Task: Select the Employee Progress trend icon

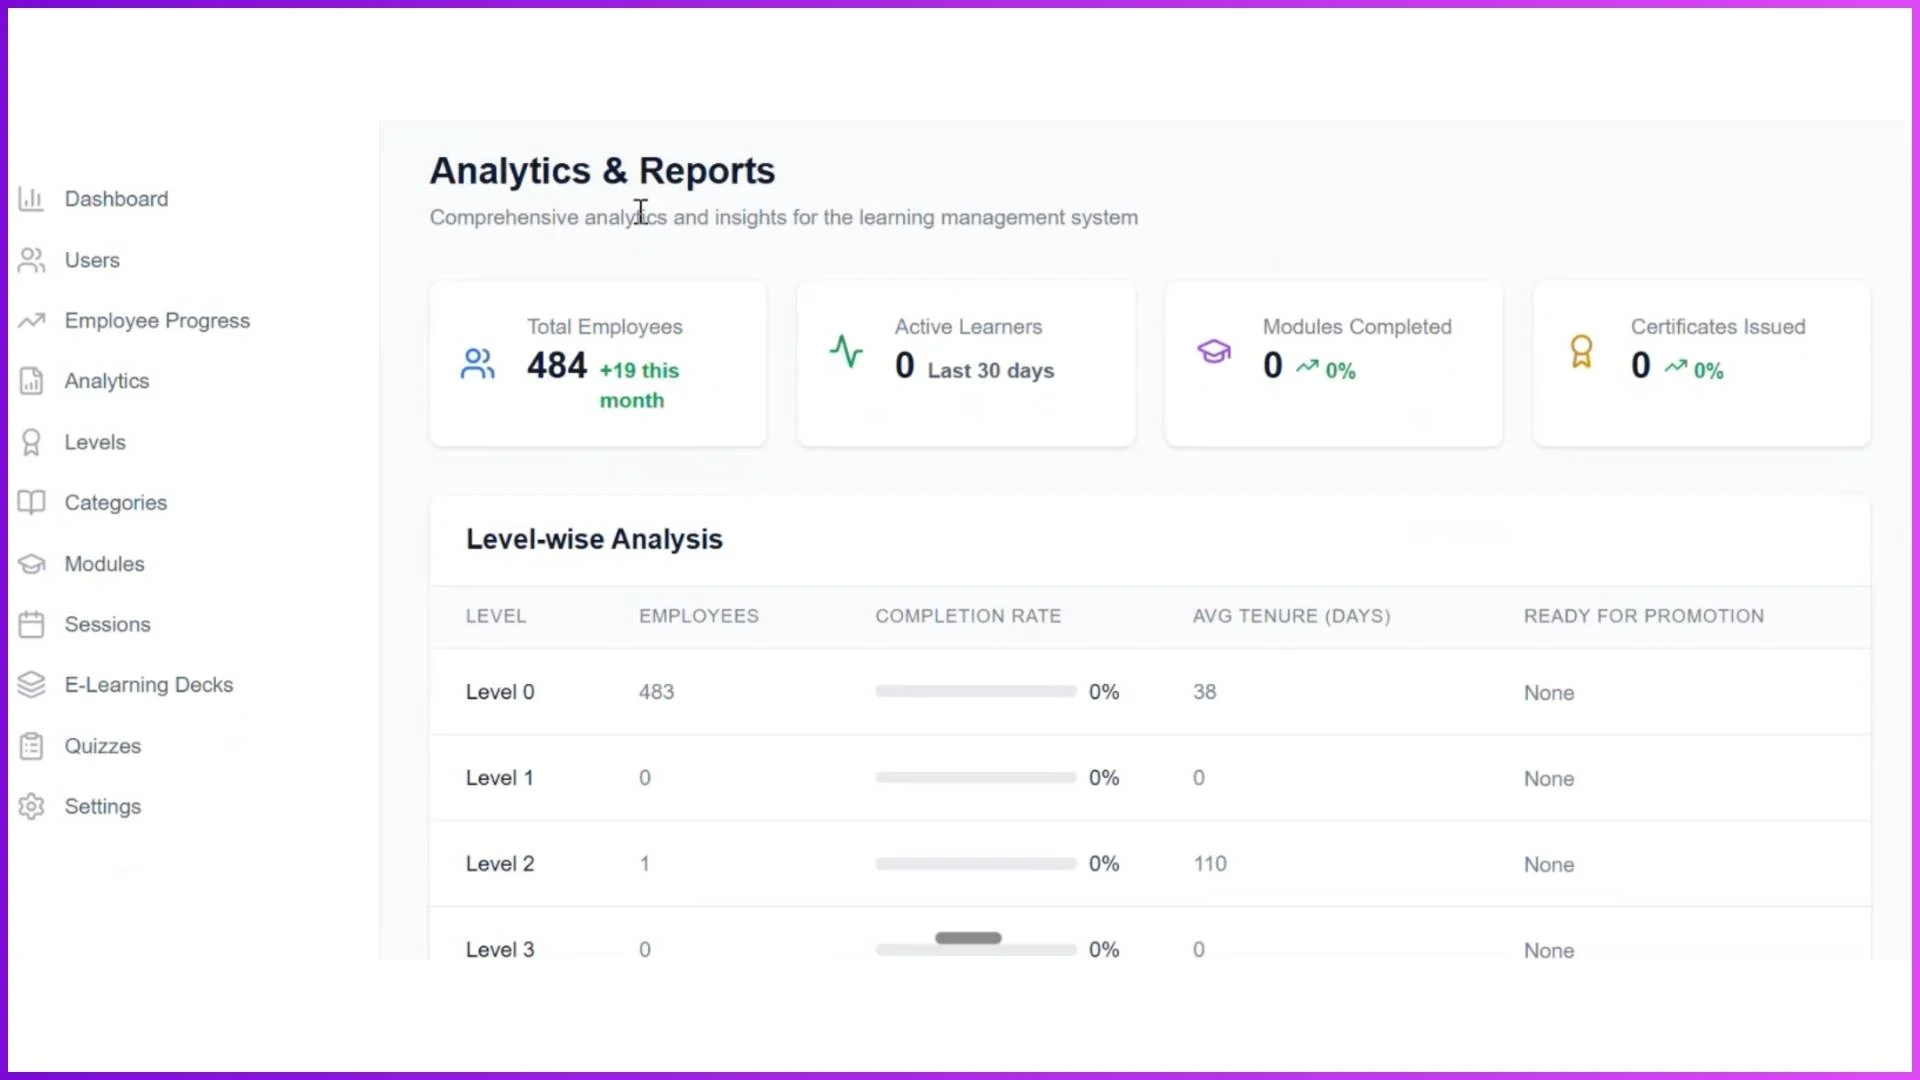Action: [31, 320]
